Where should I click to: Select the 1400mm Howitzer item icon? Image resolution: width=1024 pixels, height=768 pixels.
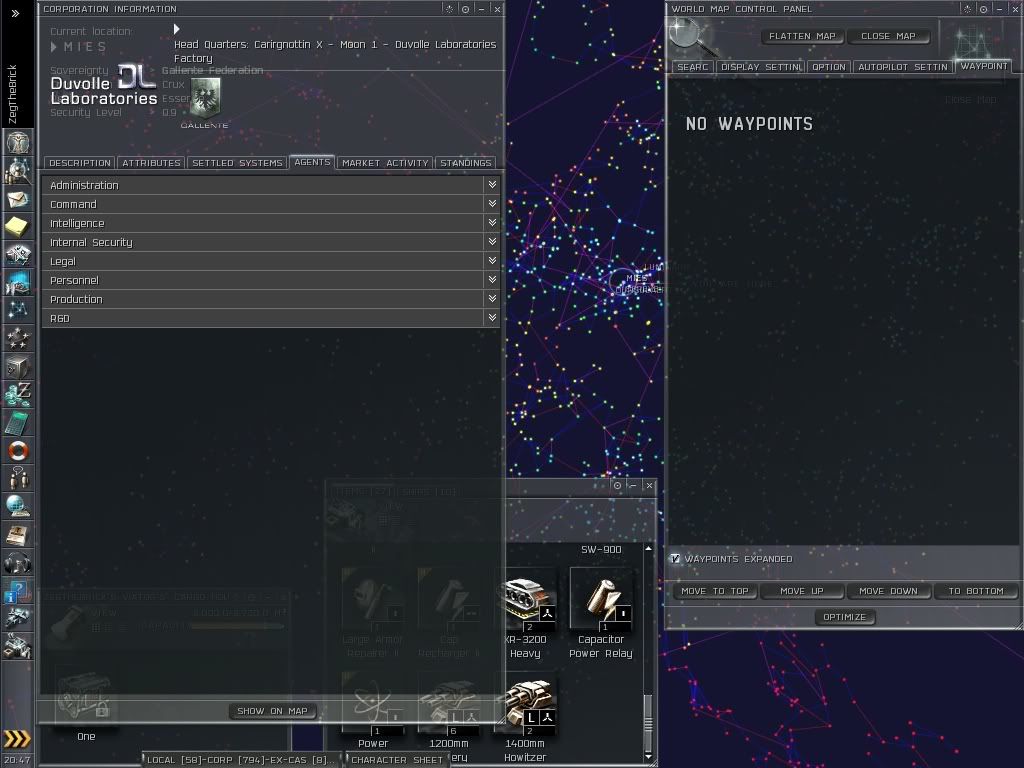click(526, 702)
